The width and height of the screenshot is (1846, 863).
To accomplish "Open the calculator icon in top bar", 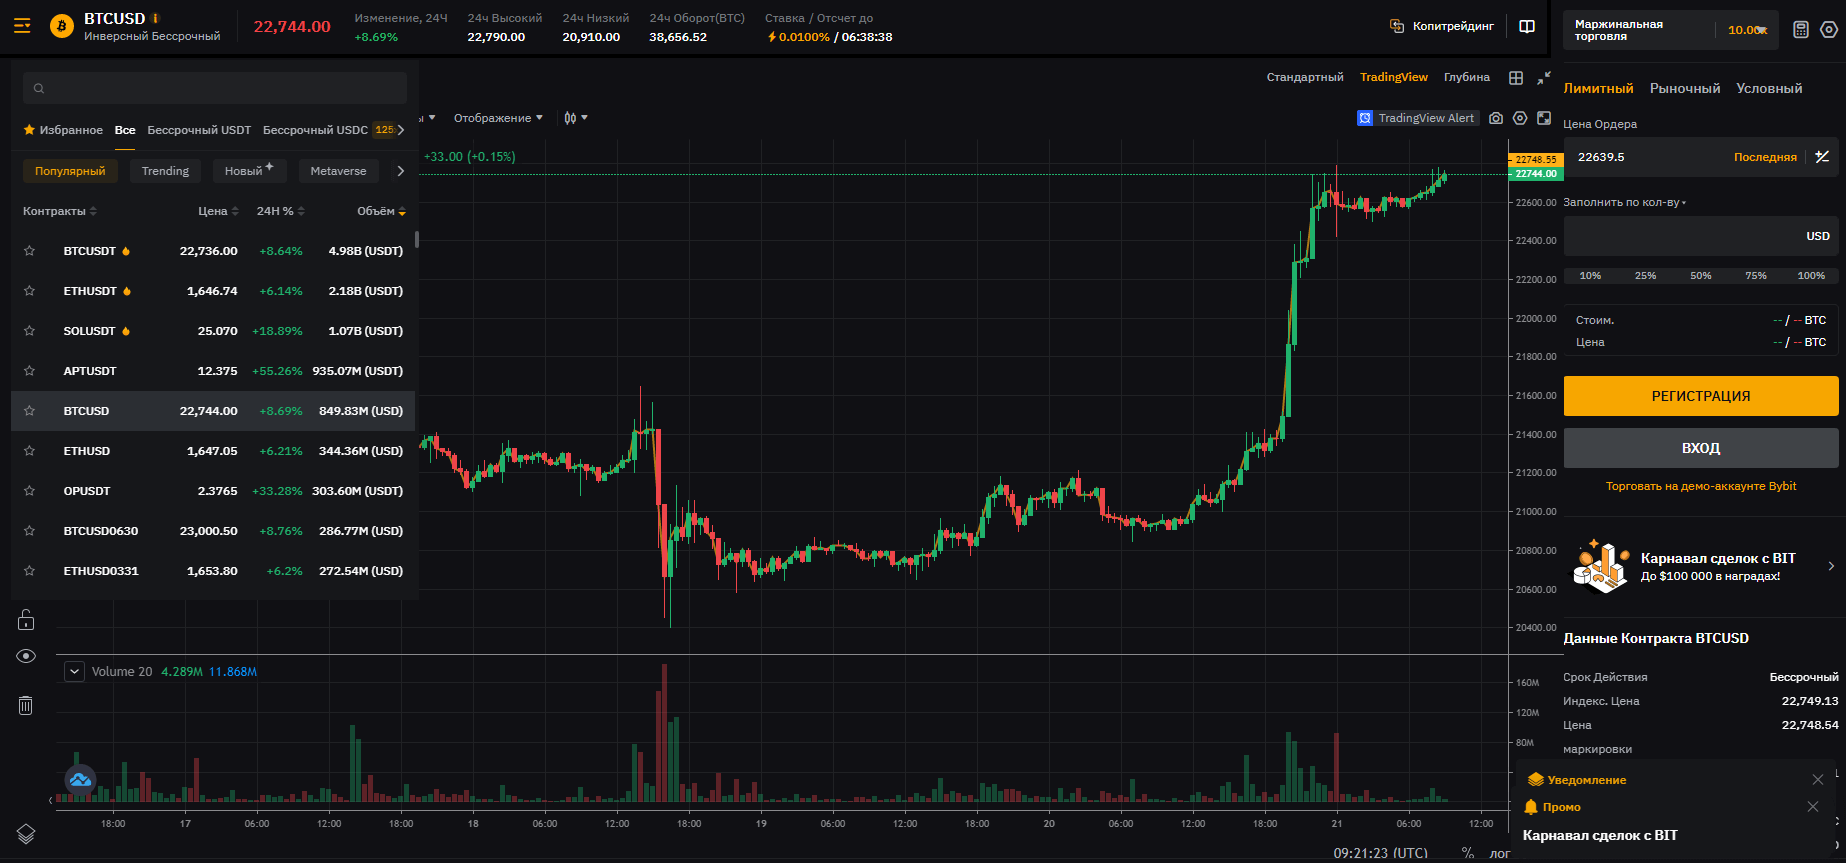I will pyautogui.click(x=1801, y=30).
